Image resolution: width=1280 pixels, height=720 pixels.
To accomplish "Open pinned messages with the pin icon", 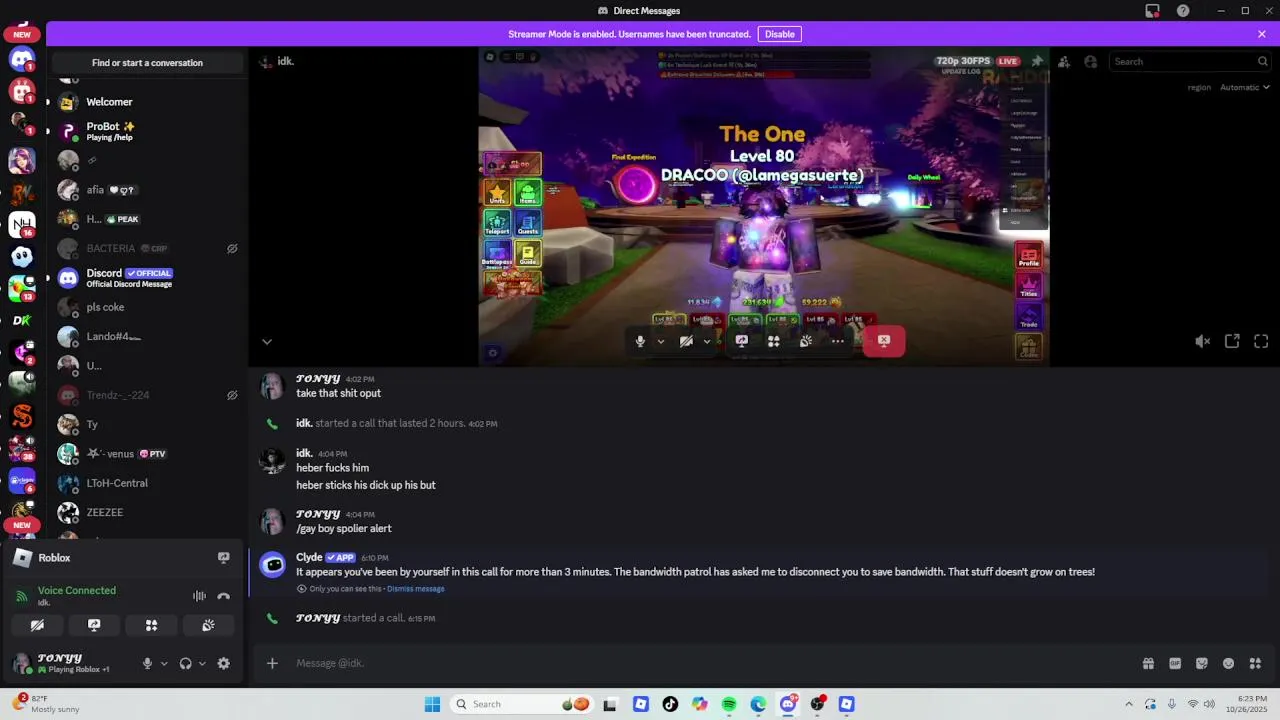I will pos(1037,61).
